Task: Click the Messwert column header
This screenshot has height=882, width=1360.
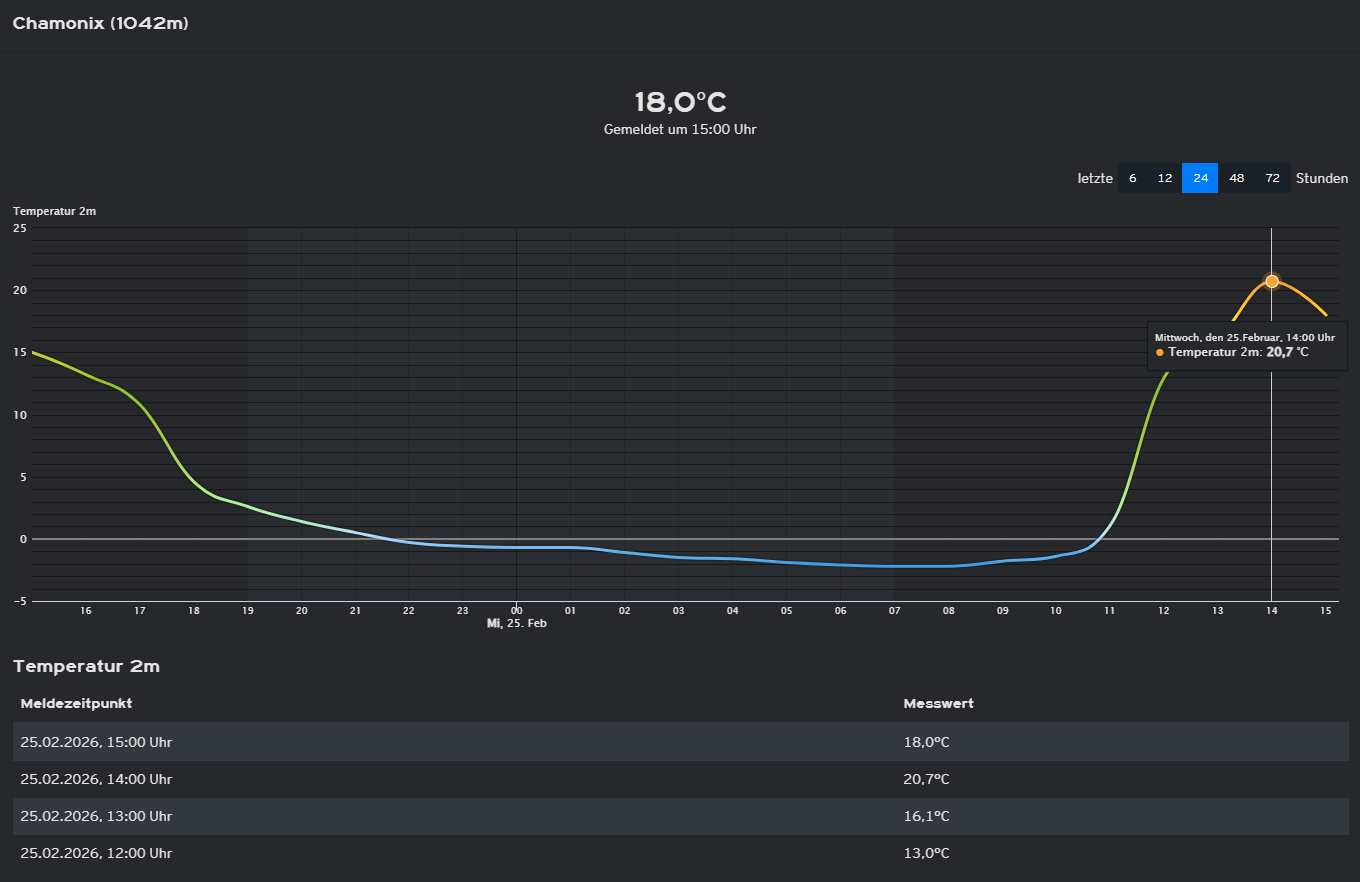Action: pyautogui.click(x=938, y=703)
